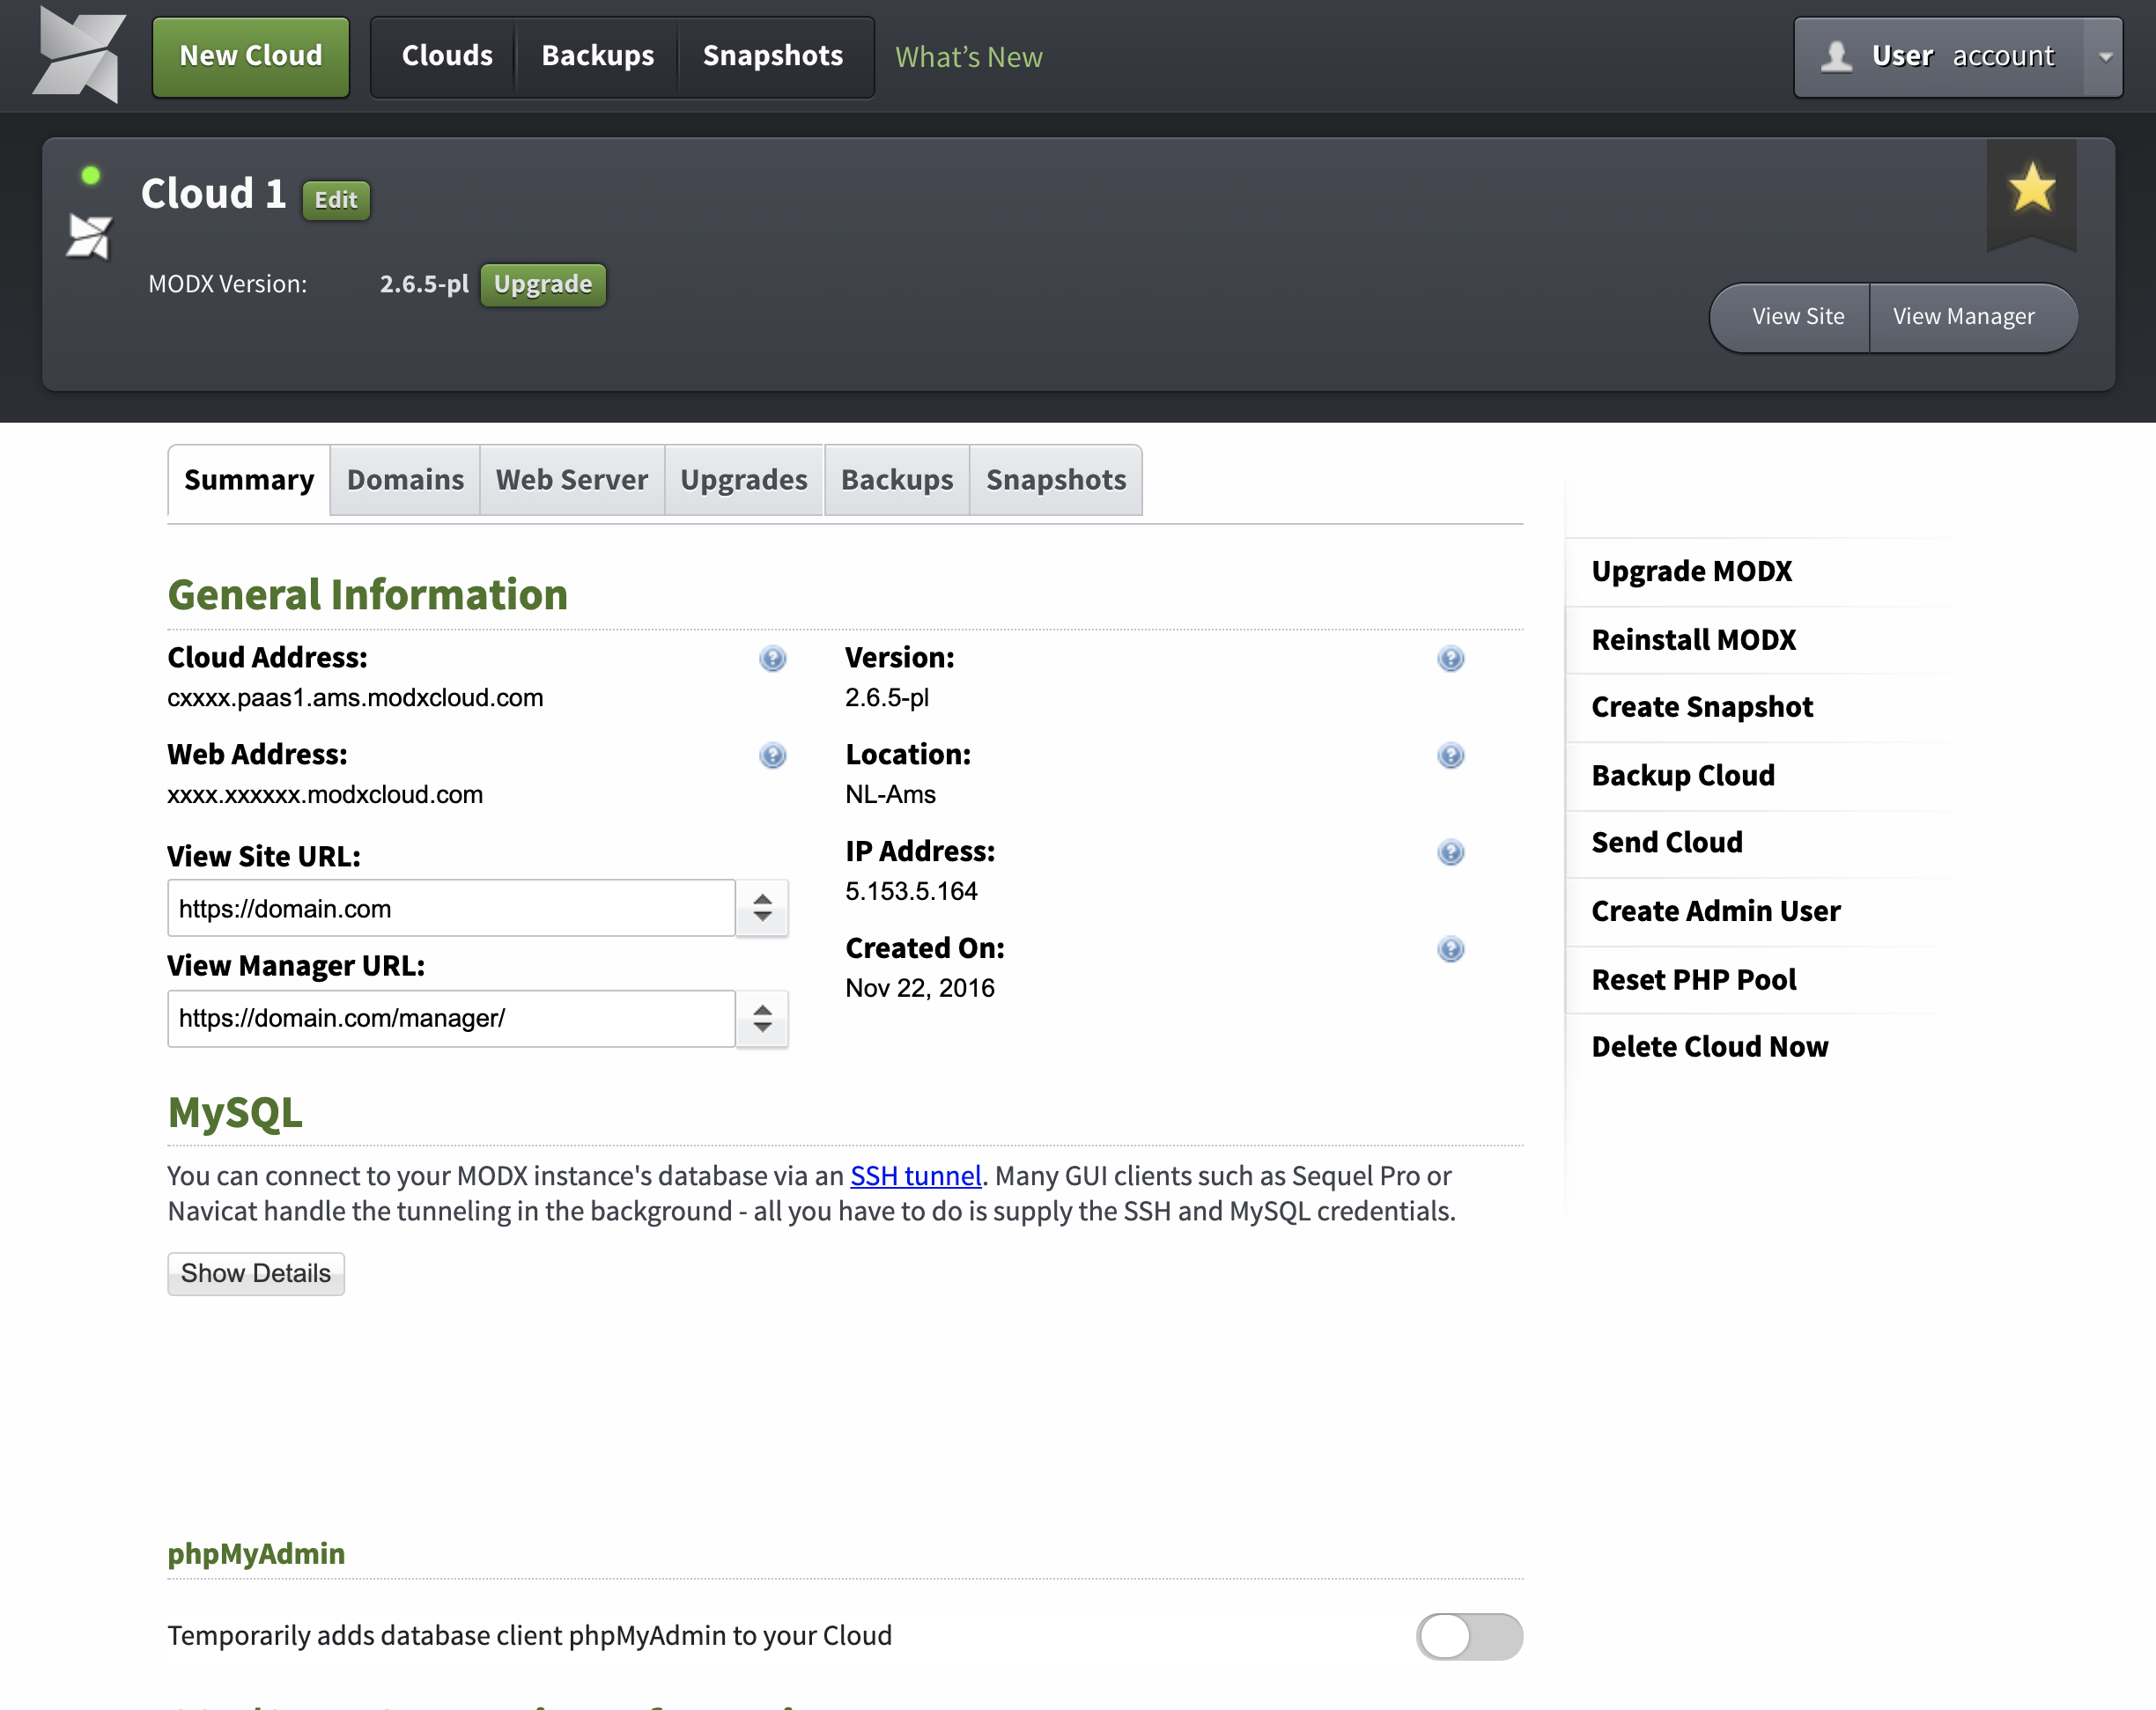Image resolution: width=2156 pixels, height=1710 pixels.
Task: Click the created date Nov 22, 2016
Action: (x=919, y=989)
